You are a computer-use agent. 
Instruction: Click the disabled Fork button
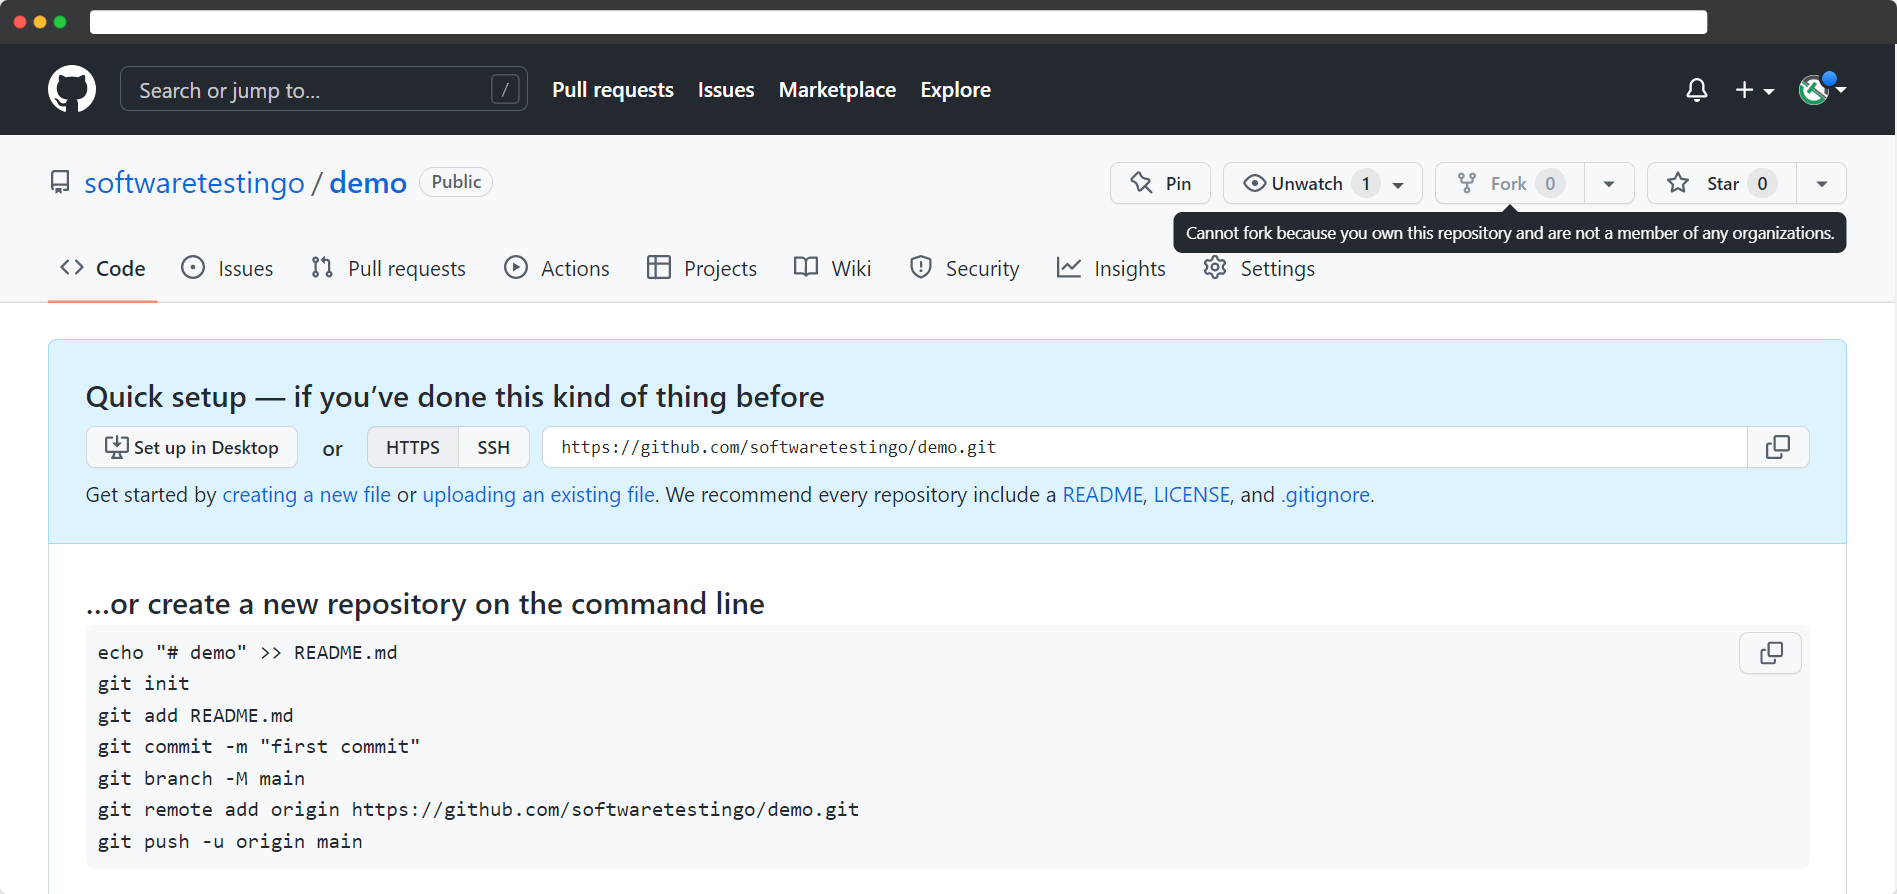(x=1509, y=183)
